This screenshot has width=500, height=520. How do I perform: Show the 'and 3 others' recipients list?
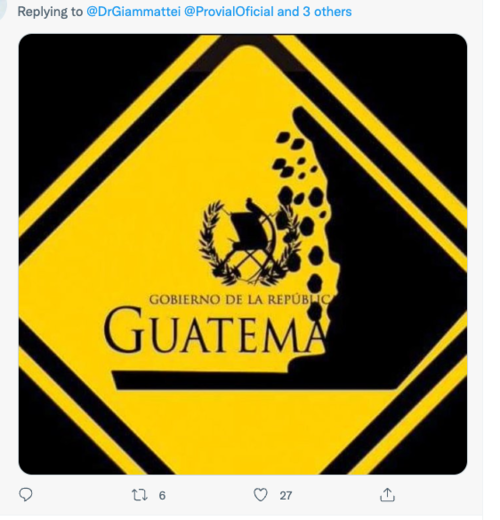(x=314, y=12)
